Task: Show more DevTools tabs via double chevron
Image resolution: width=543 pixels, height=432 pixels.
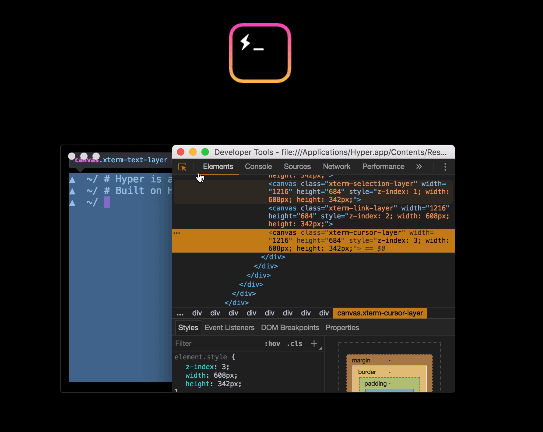Action: (419, 167)
